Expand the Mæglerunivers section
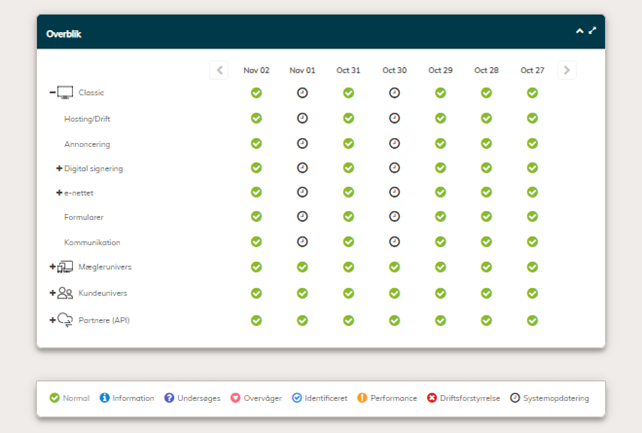Viewport: 642px width, 433px height. (52, 267)
